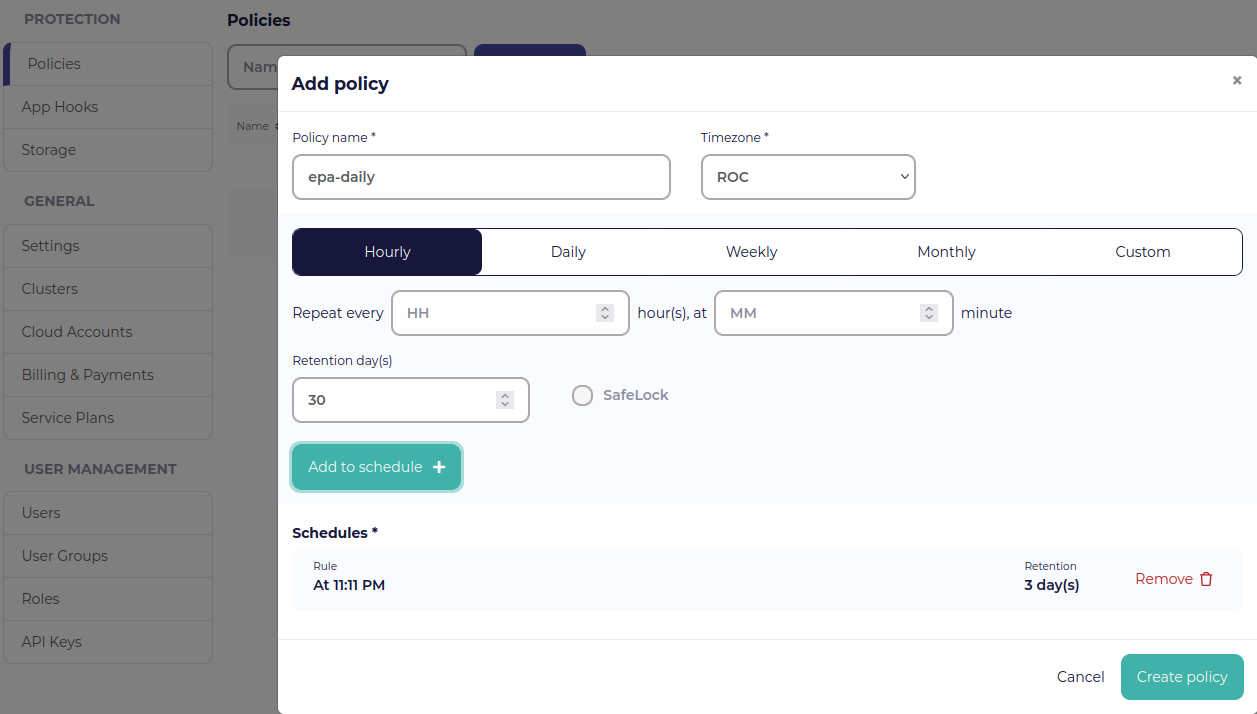Click the 'At 11:11 PM' rule text
The height and width of the screenshot is (714, 1257).
(349, 585)
